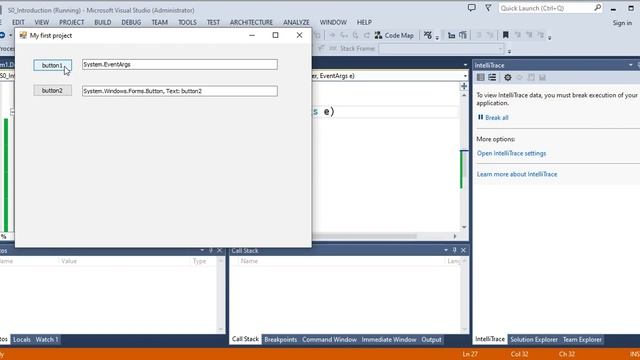640x360 pixels.
Task: Open the Autos panel options arrow
Action: (x=202, y=250)
